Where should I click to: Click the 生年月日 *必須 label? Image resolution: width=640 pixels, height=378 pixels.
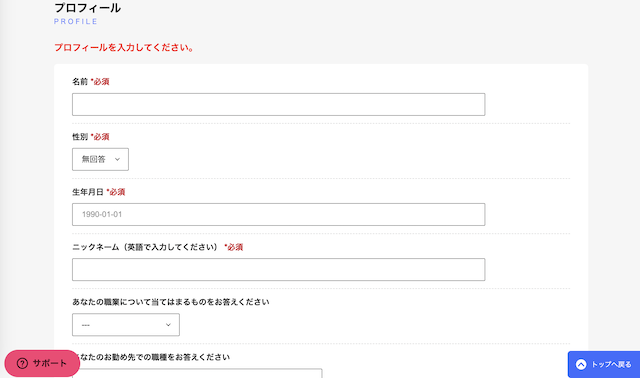pos(98,192)
